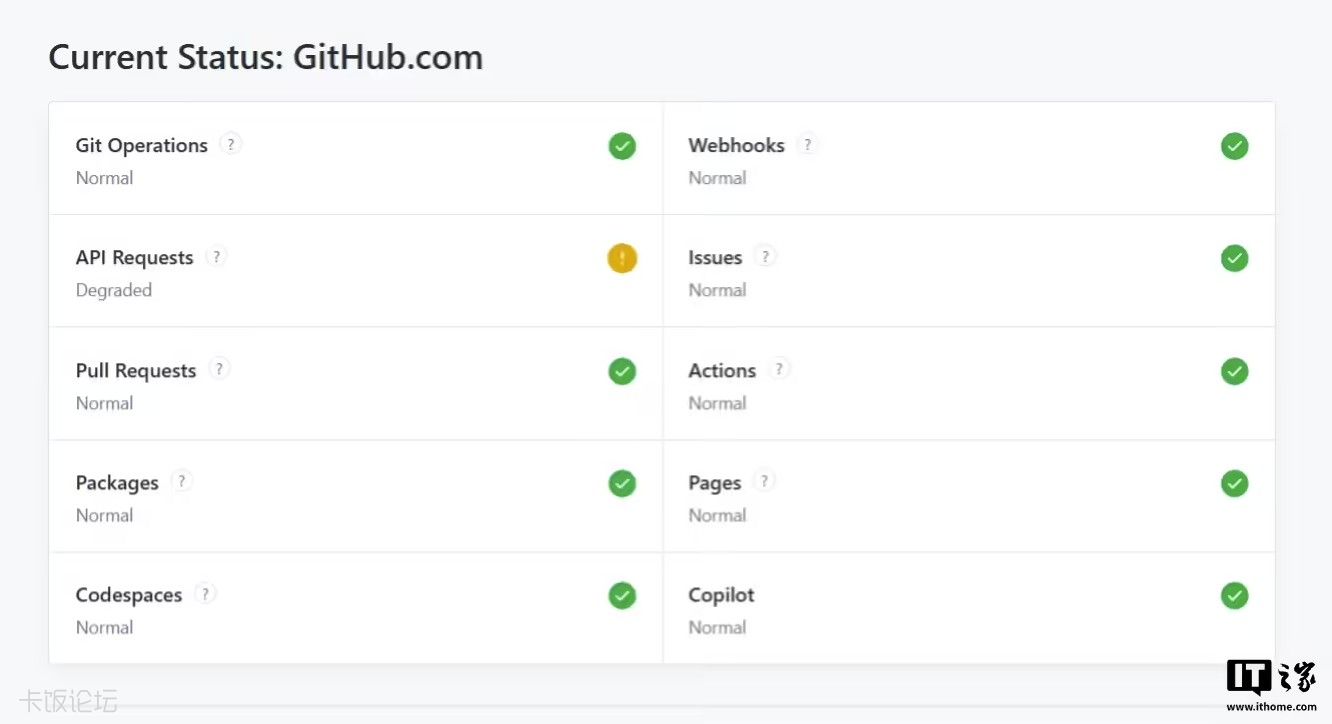Click the green checkmark for Git Operations
Screen dimensions: 1332x724
tap(622, 147)
